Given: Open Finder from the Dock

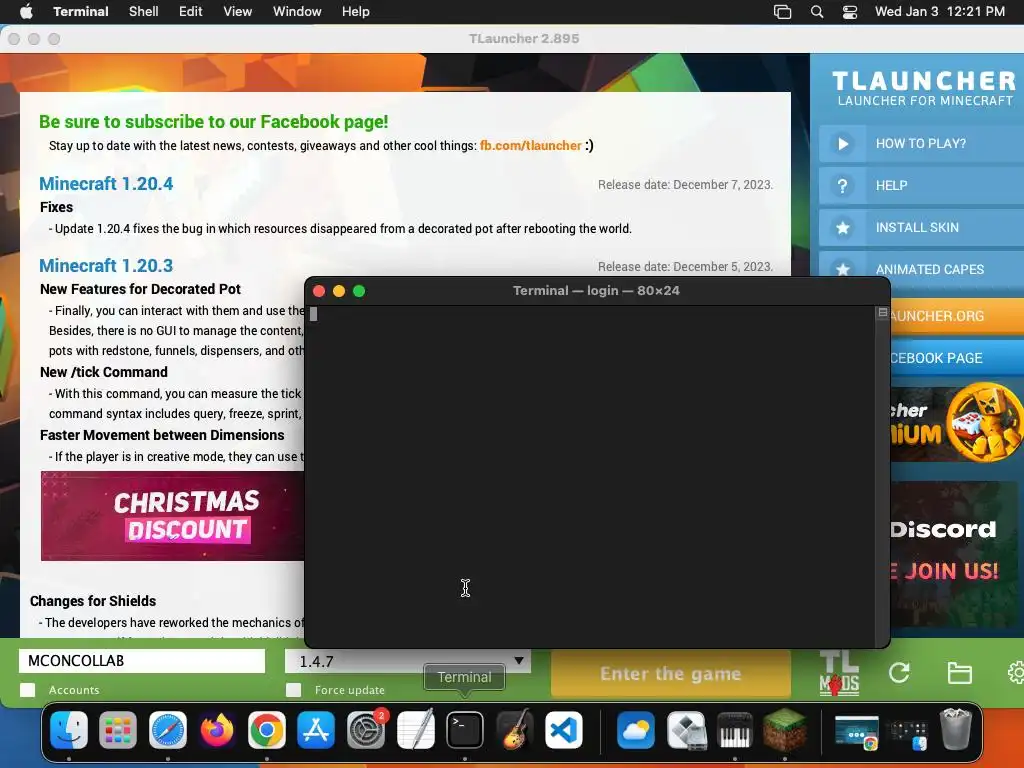Looking at the screenshot, I should tap(69, 729).
